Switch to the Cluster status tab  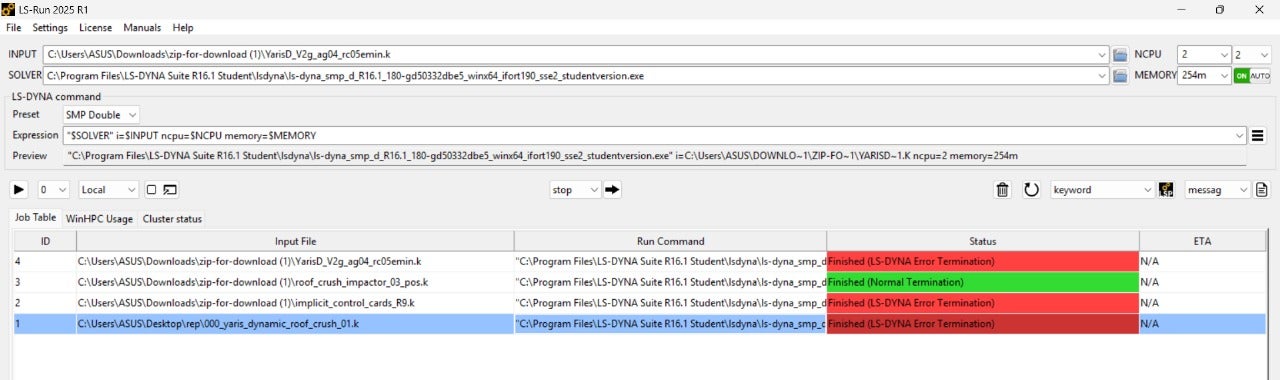point(172,218)
